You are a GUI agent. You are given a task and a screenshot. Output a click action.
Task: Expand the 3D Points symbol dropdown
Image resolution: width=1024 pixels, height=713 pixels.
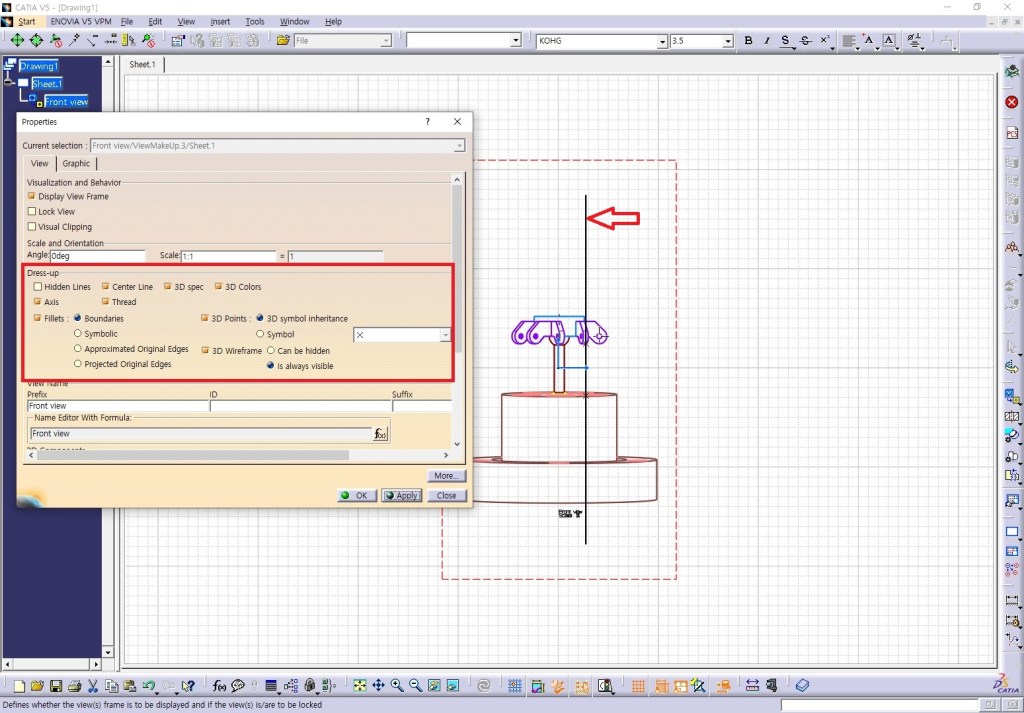[x=445, y=335]
